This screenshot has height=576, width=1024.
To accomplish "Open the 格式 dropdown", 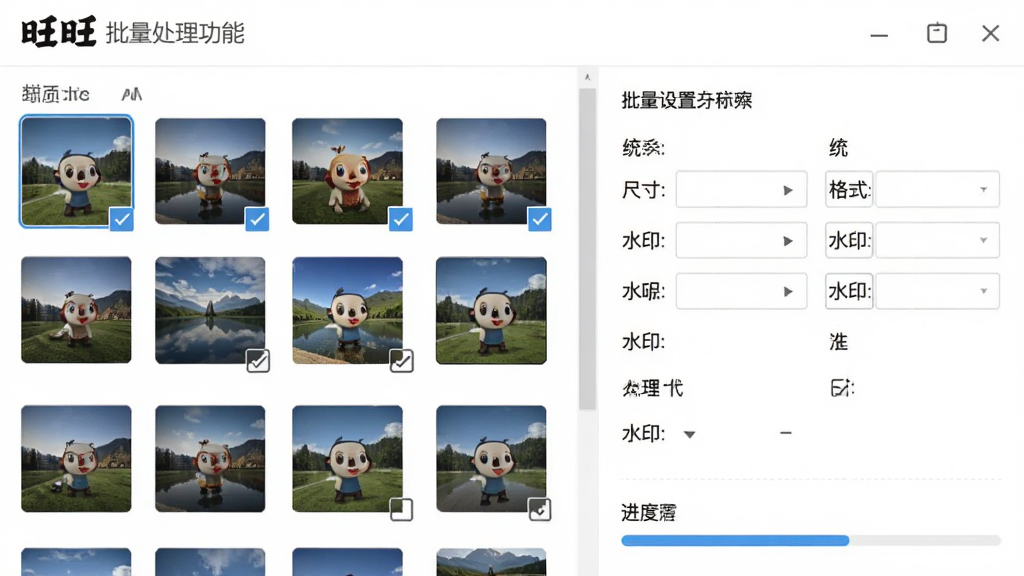I will point(937,189).
